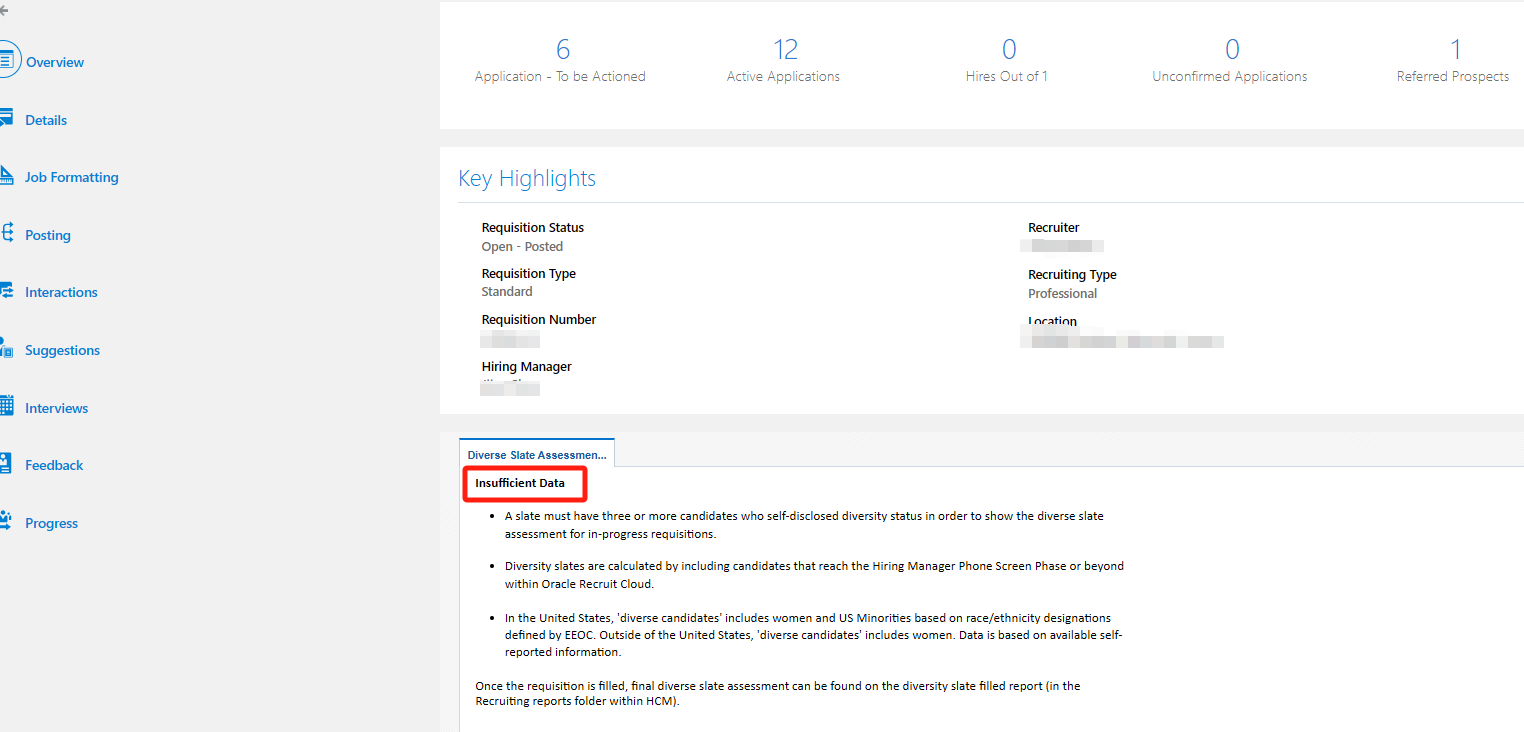This screenshot has width=1524, height=732.
Task: Click the 'Hiring Manager' label
Action: coord(527,367)
